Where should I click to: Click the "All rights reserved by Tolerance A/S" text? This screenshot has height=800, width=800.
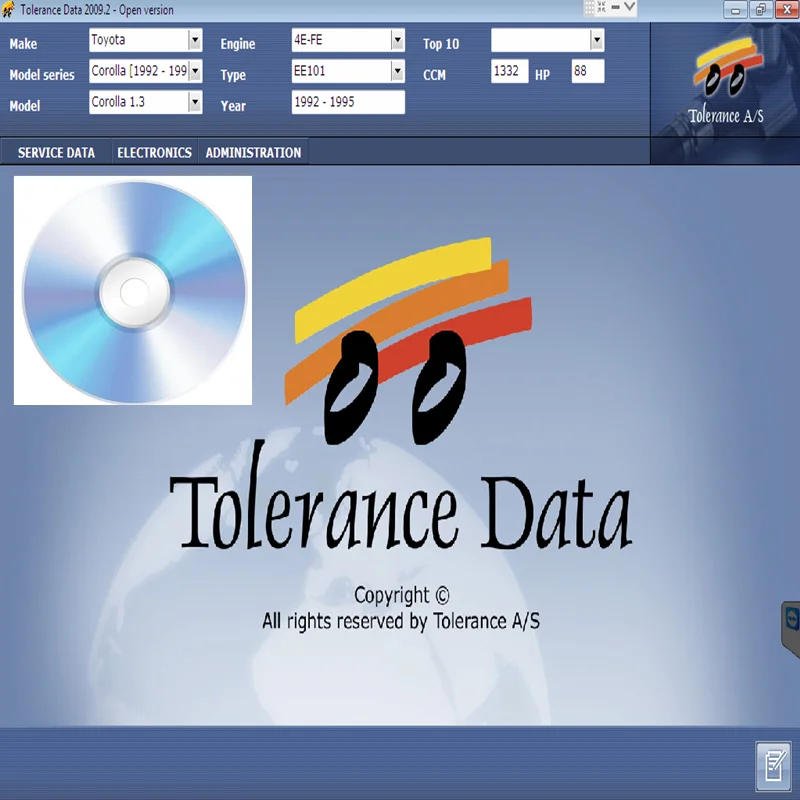pyautogui.click(x=401, y=621)
